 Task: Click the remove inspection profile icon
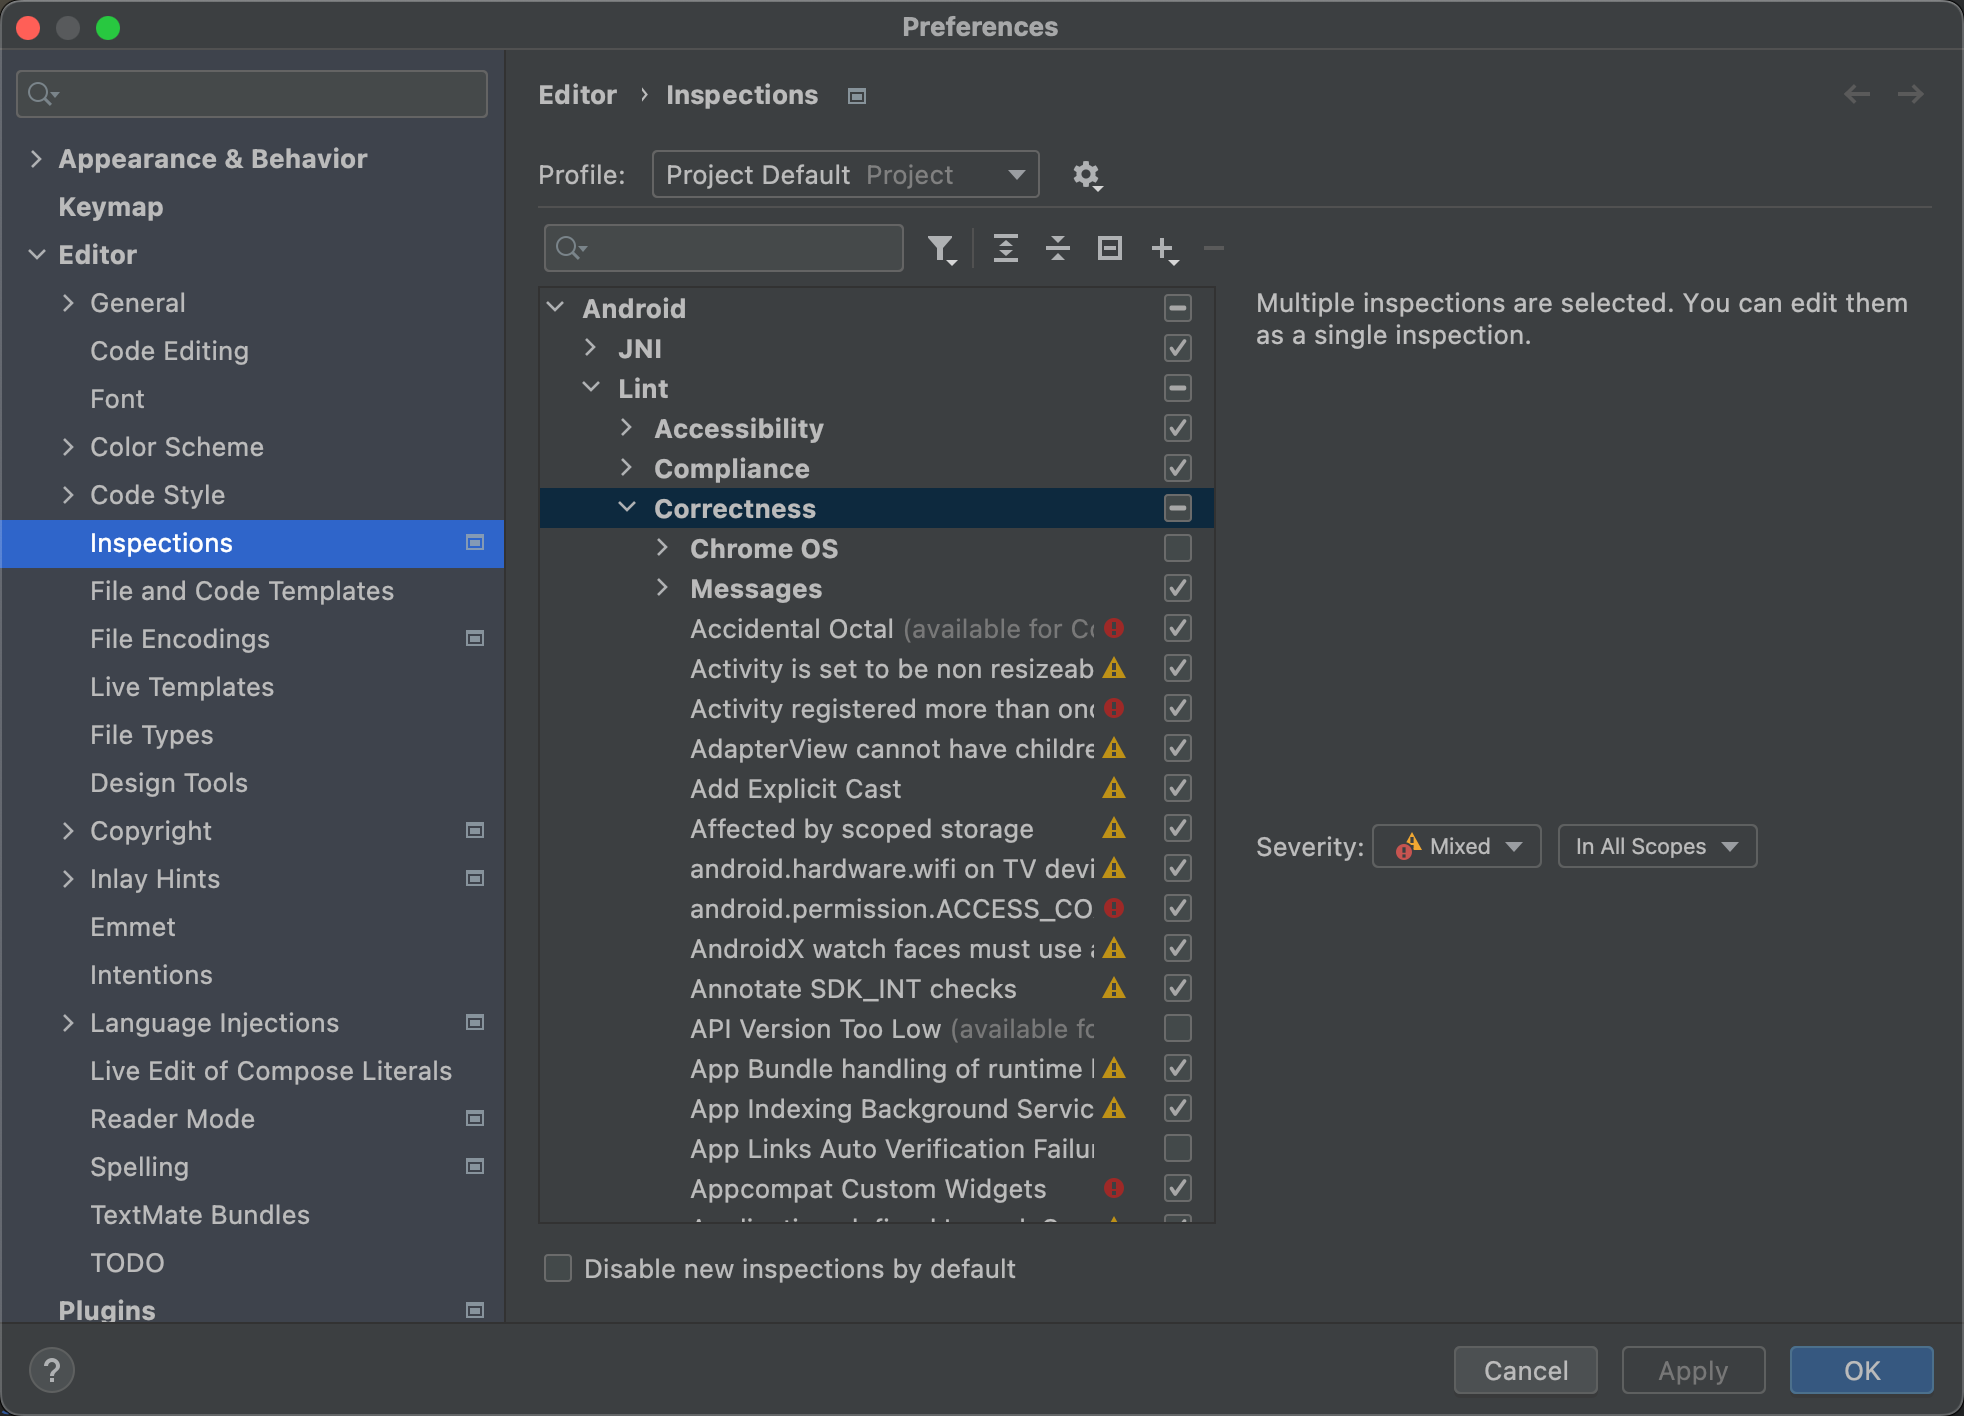coord(1214,248)
